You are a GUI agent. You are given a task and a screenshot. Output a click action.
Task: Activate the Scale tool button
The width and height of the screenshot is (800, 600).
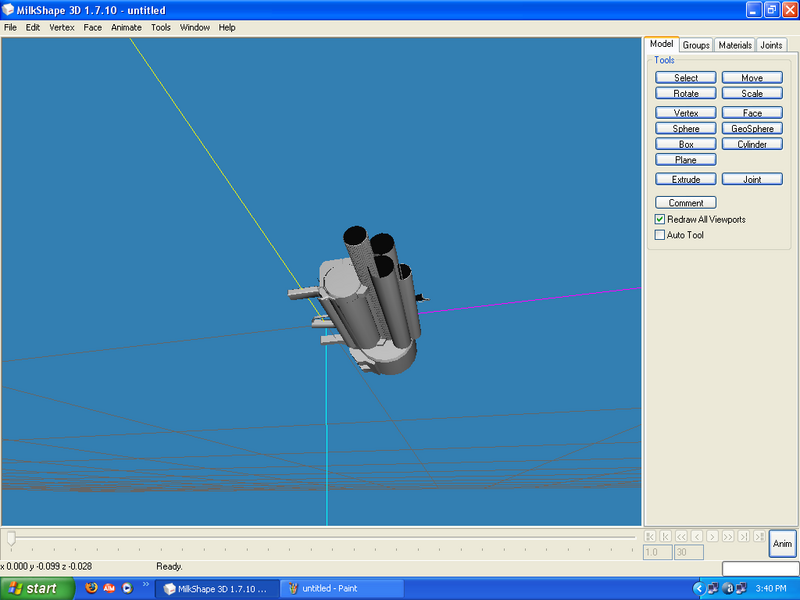tap(752, 93)
